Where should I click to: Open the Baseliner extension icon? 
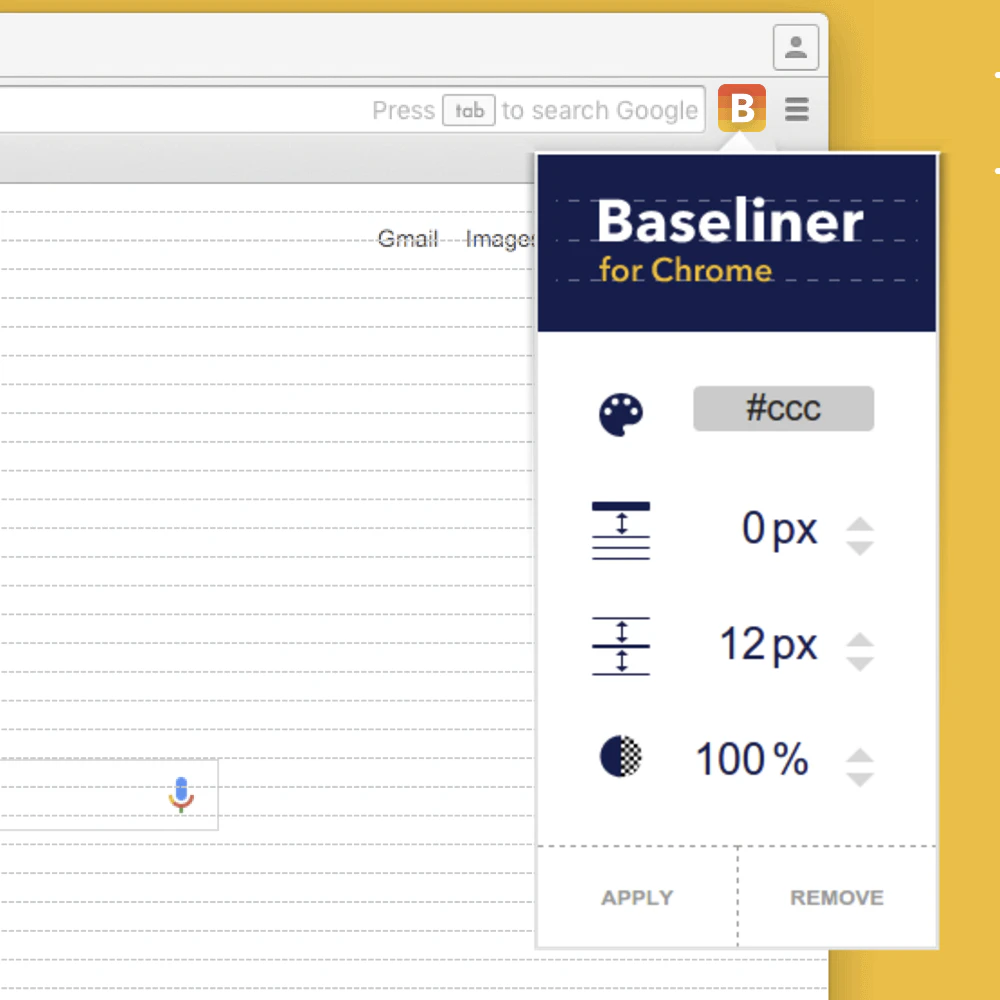pyautogui.click(x=741, y=108)
